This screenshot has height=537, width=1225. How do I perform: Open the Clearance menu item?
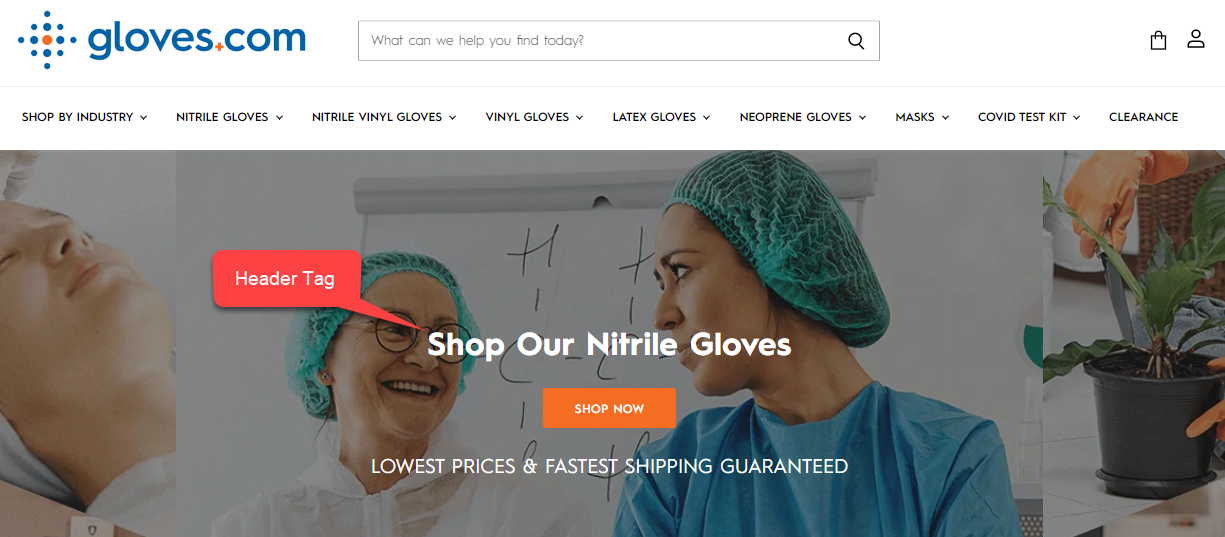point(1143,117)
